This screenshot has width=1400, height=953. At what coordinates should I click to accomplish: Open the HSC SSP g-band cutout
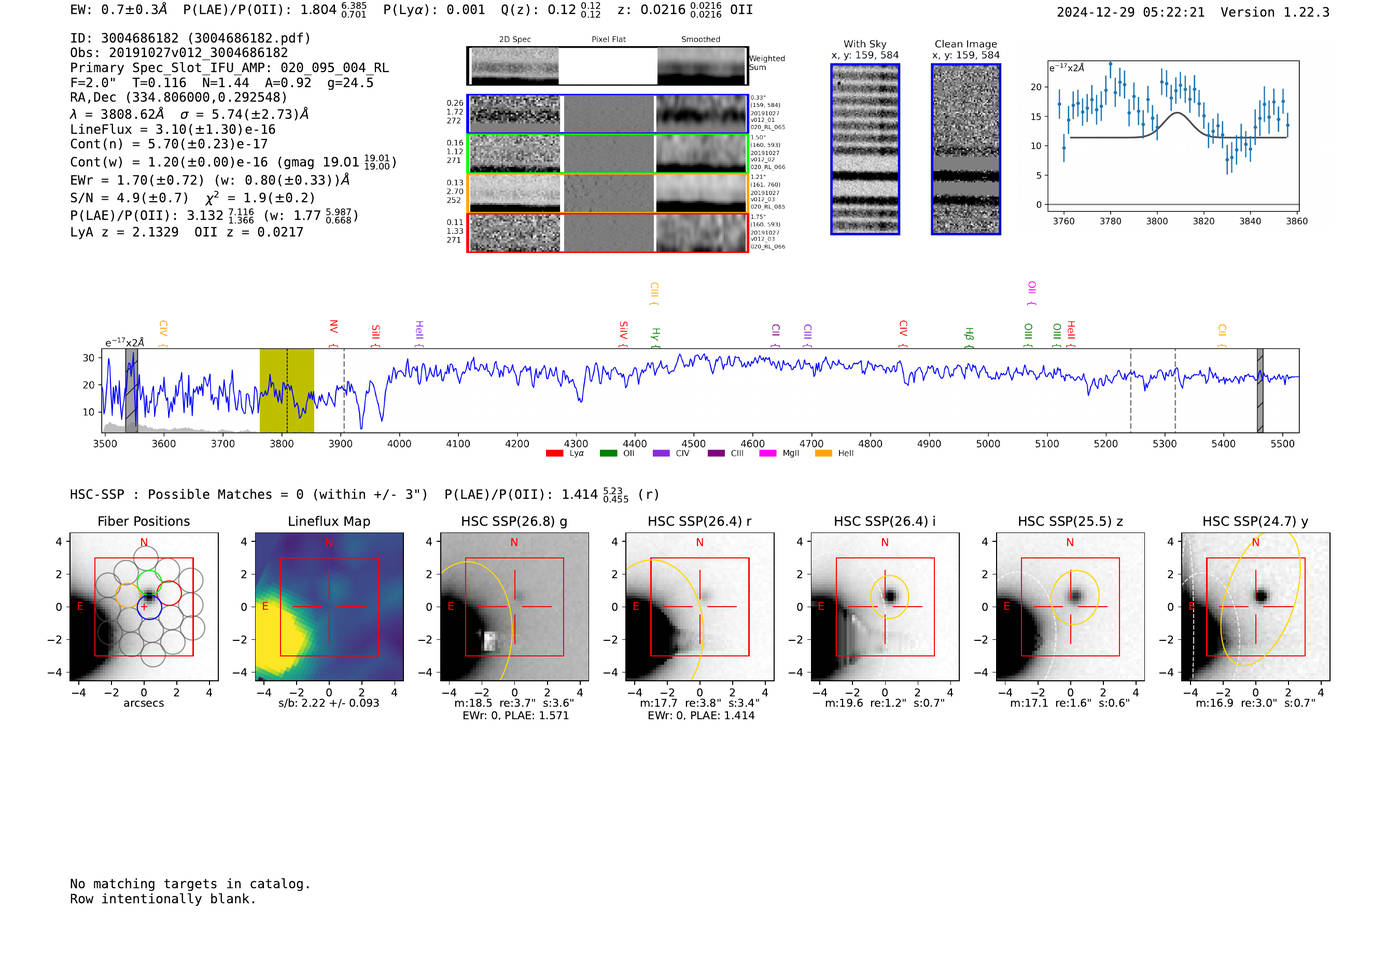pyautogui.click(x=514, y=607)
